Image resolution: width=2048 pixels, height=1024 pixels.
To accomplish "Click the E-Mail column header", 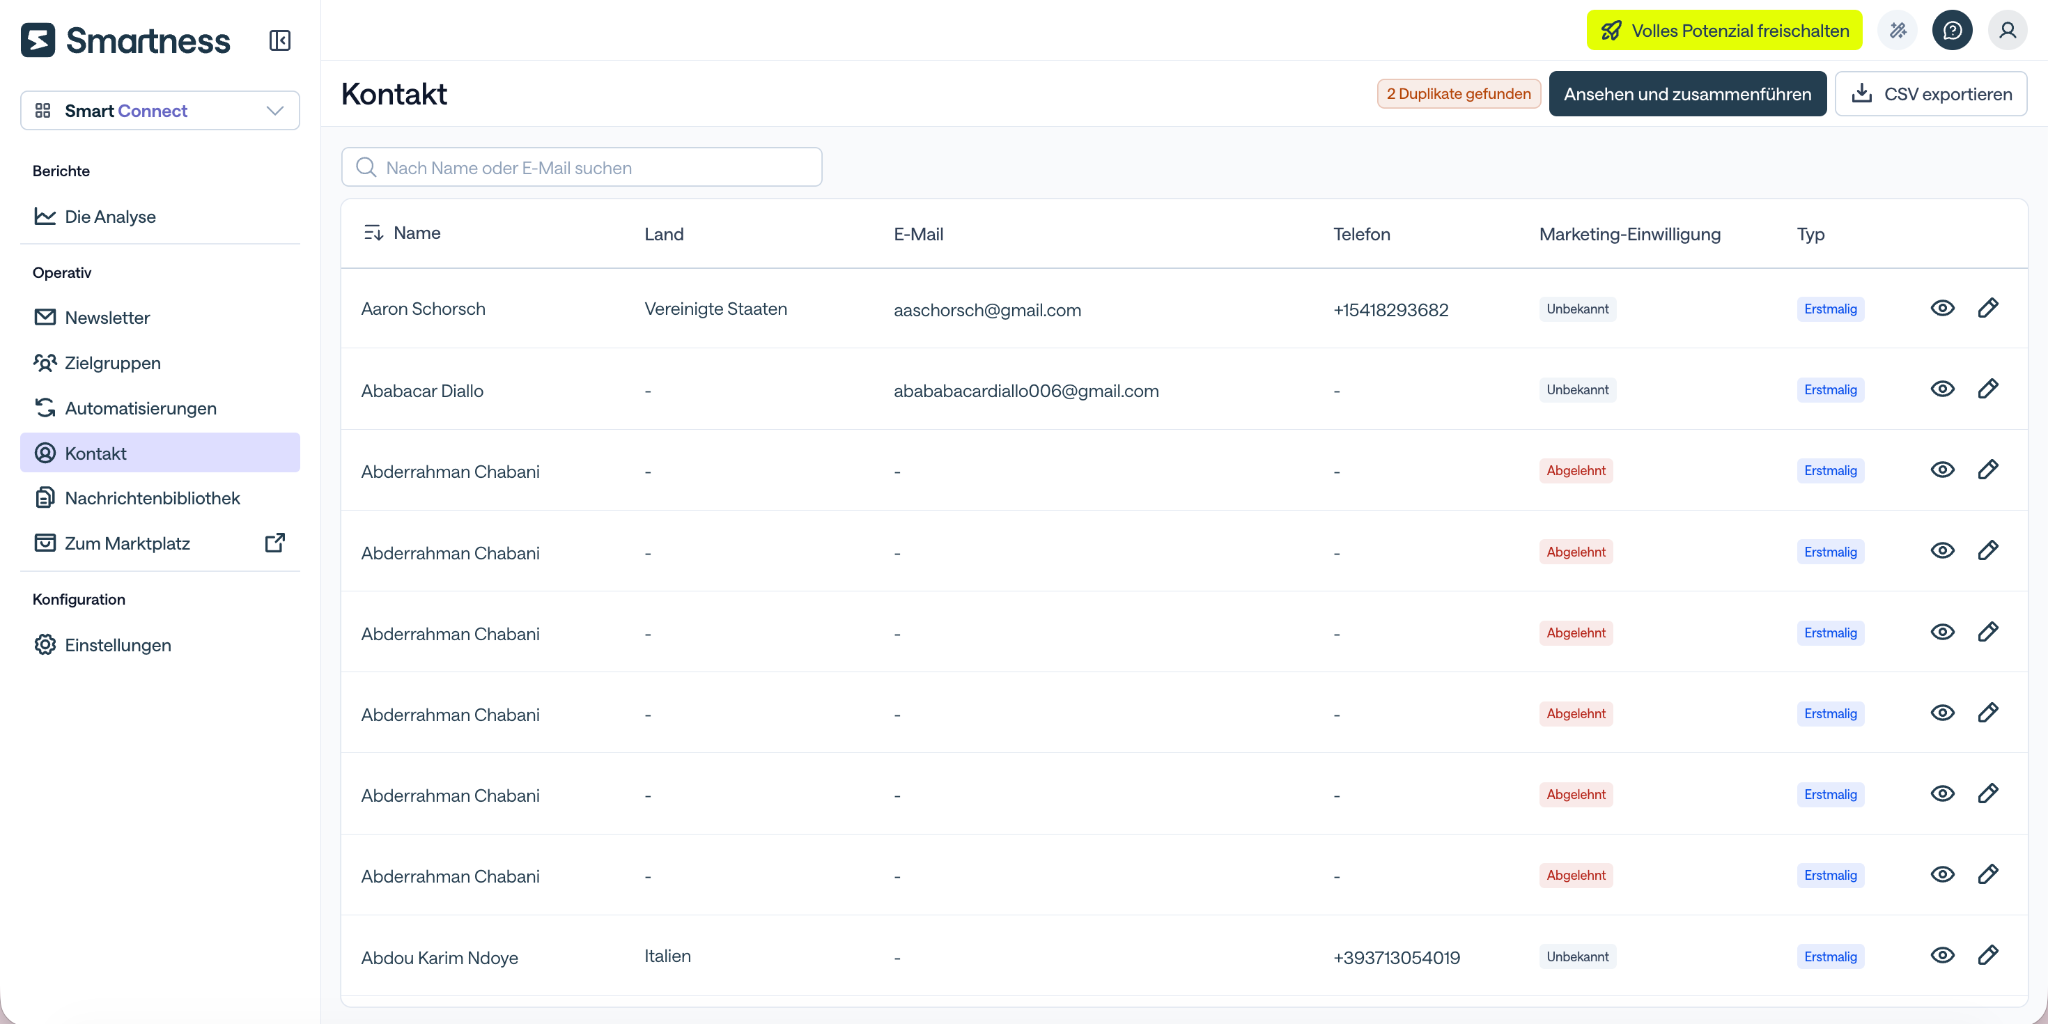I will pos(918,234).
